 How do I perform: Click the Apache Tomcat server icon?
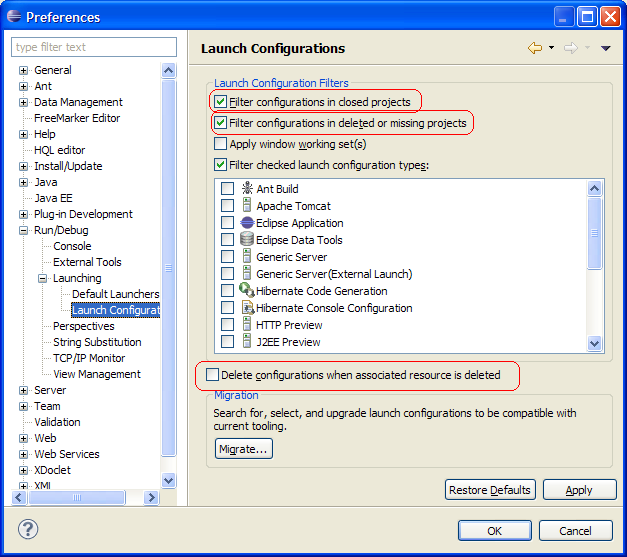coord(247,205)
